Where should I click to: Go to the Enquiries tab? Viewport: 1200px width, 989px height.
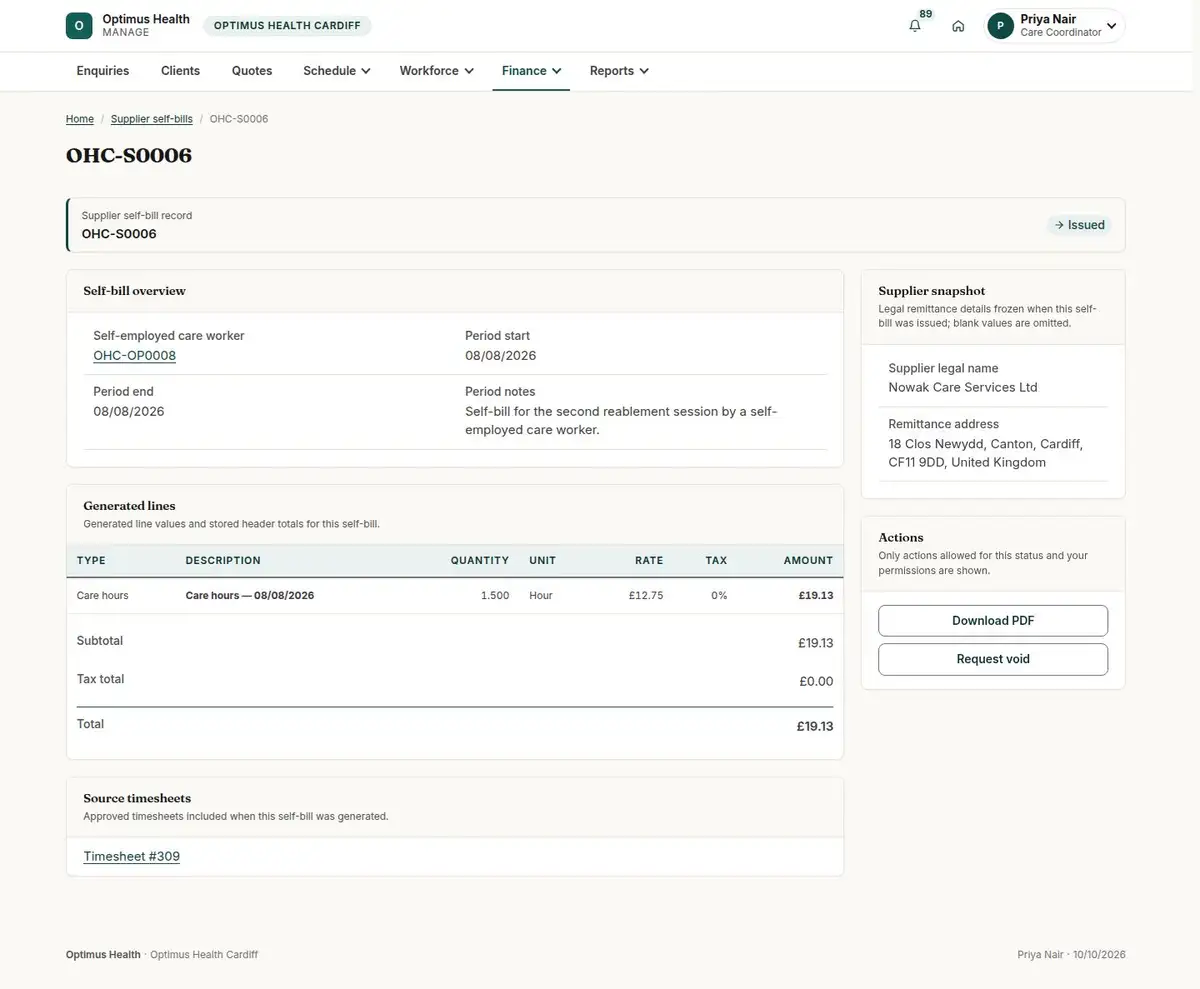(103, 71)
